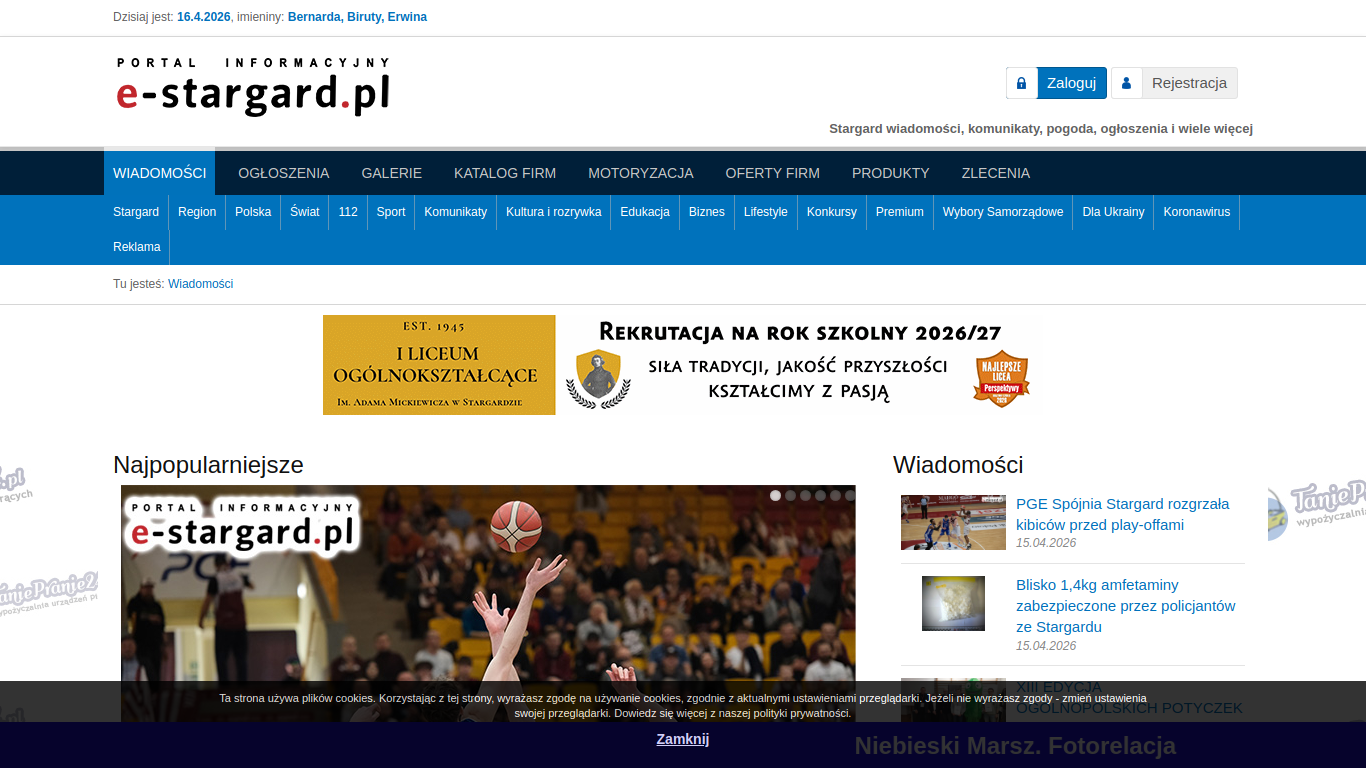Dismiss the cookie notice with Zamknij

pyautogui.click(x=683, y=739)
